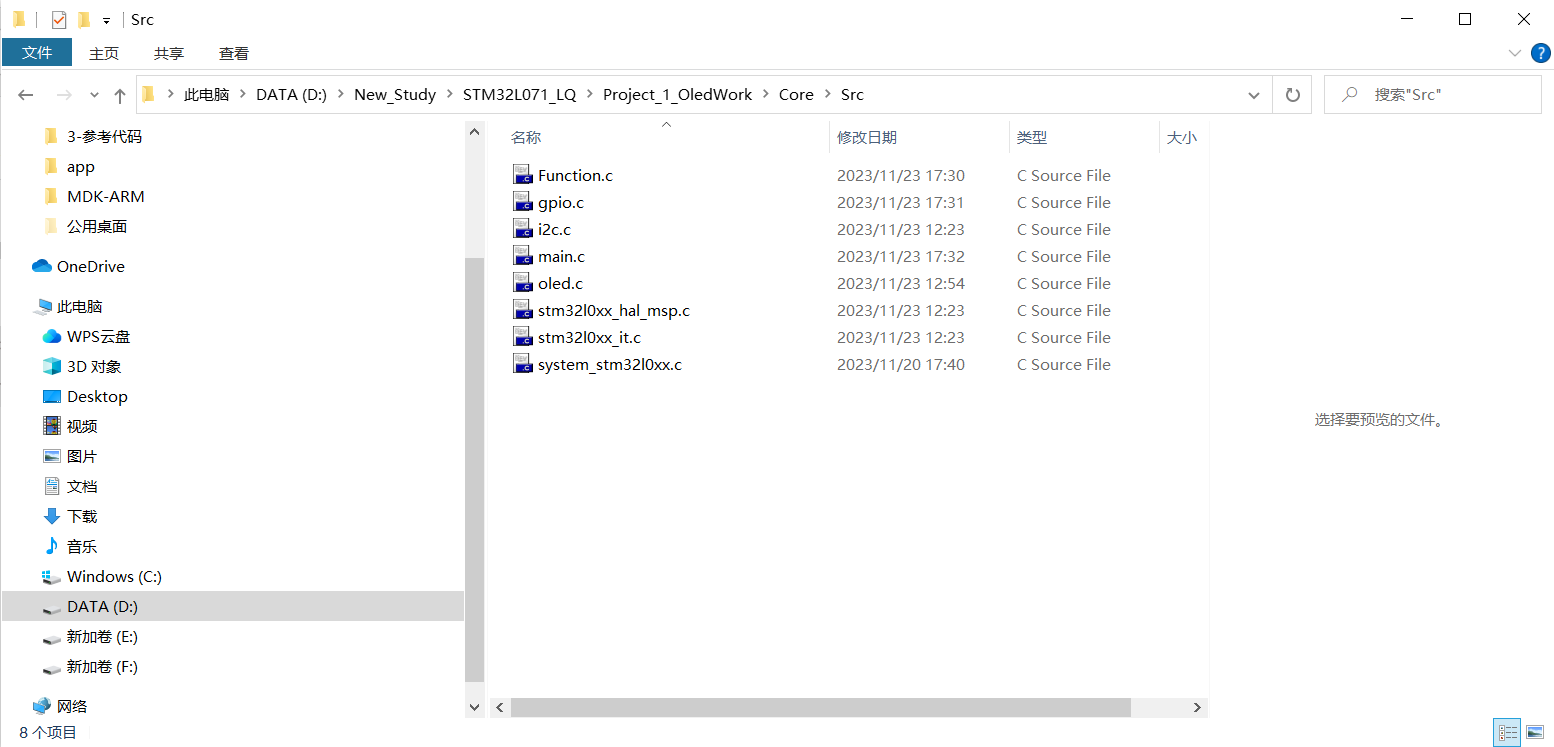
Task: Switch to the 共享 ribbon tab
Action: click(169, 53)
